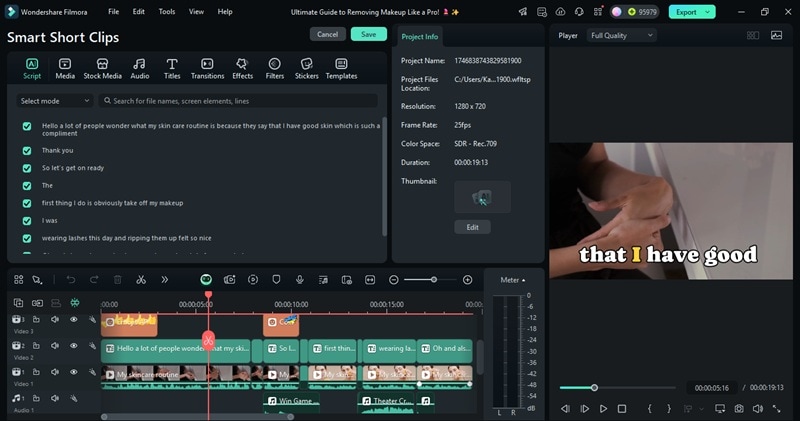Open the Tools menu
The image size is (800, 421).
tap(167, 11)
